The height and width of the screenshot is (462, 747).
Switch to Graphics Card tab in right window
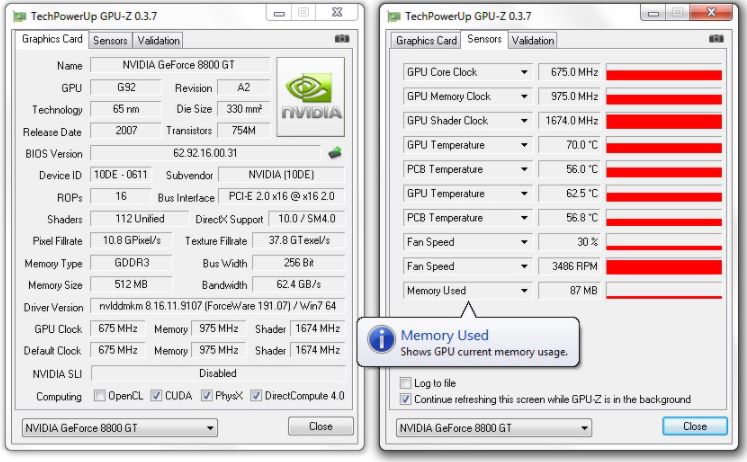click(x=426, y=41)
